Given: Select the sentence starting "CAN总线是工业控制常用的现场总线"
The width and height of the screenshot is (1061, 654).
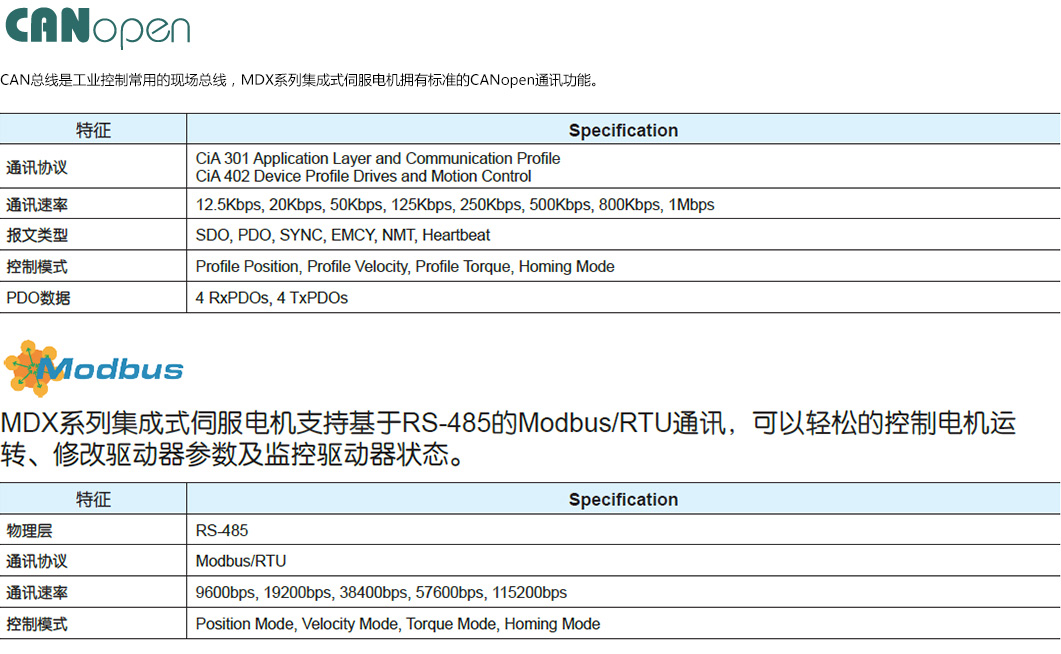Looking at the screenshot, I should 300,80.
